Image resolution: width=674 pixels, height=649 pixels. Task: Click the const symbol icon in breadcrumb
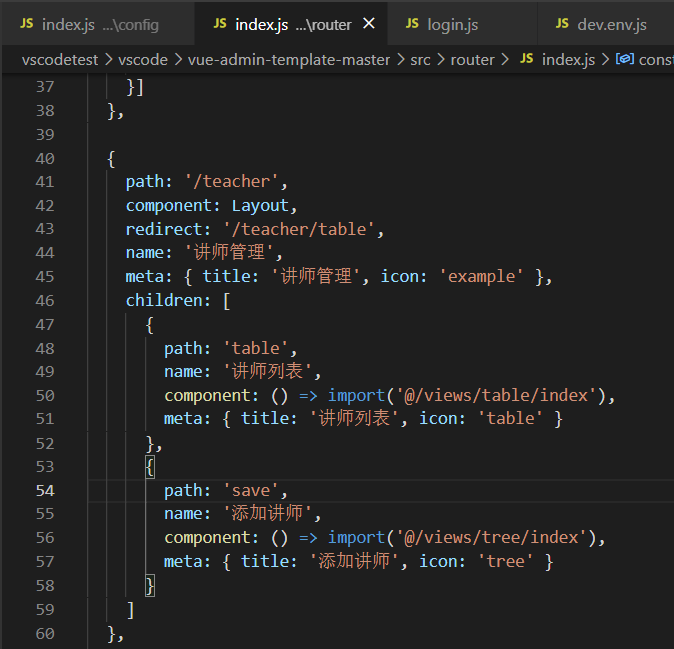tap(625, 59)
